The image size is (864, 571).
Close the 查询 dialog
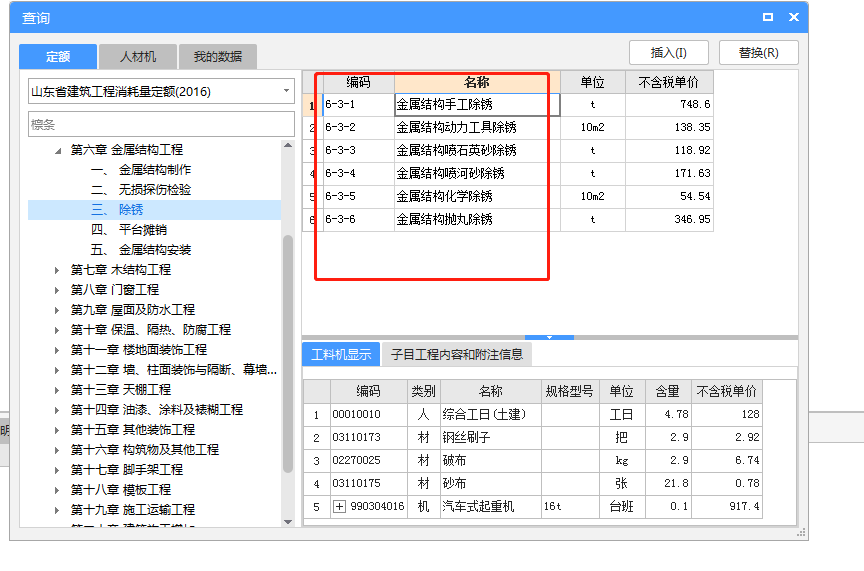794,17
